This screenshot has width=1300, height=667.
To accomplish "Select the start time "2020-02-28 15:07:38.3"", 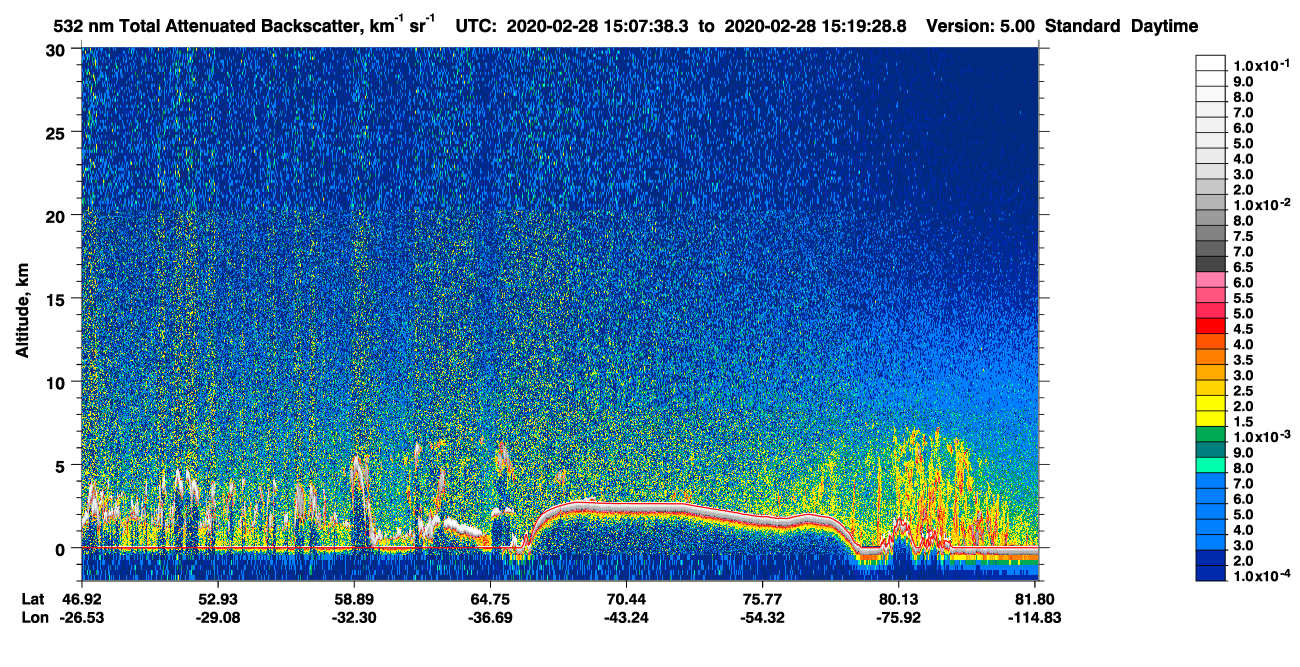I will coord(596,26).
